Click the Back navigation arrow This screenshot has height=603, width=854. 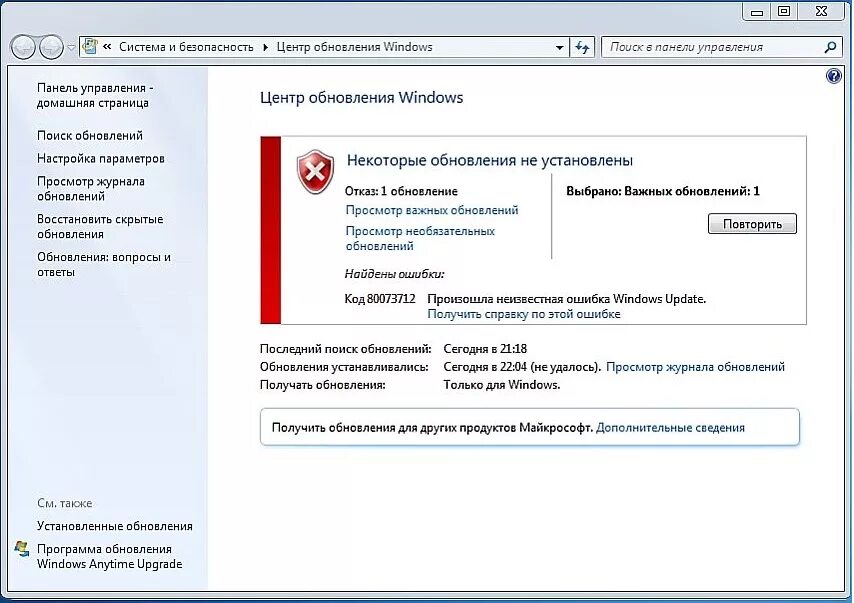pyautogui.click(x=23, y=47)
